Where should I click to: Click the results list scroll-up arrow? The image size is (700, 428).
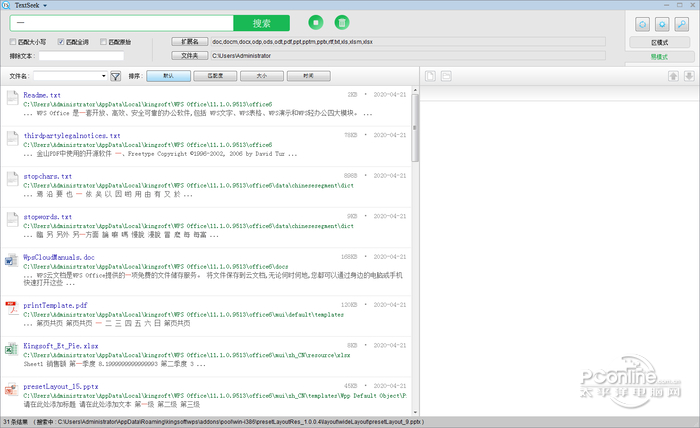click(415, 90)
